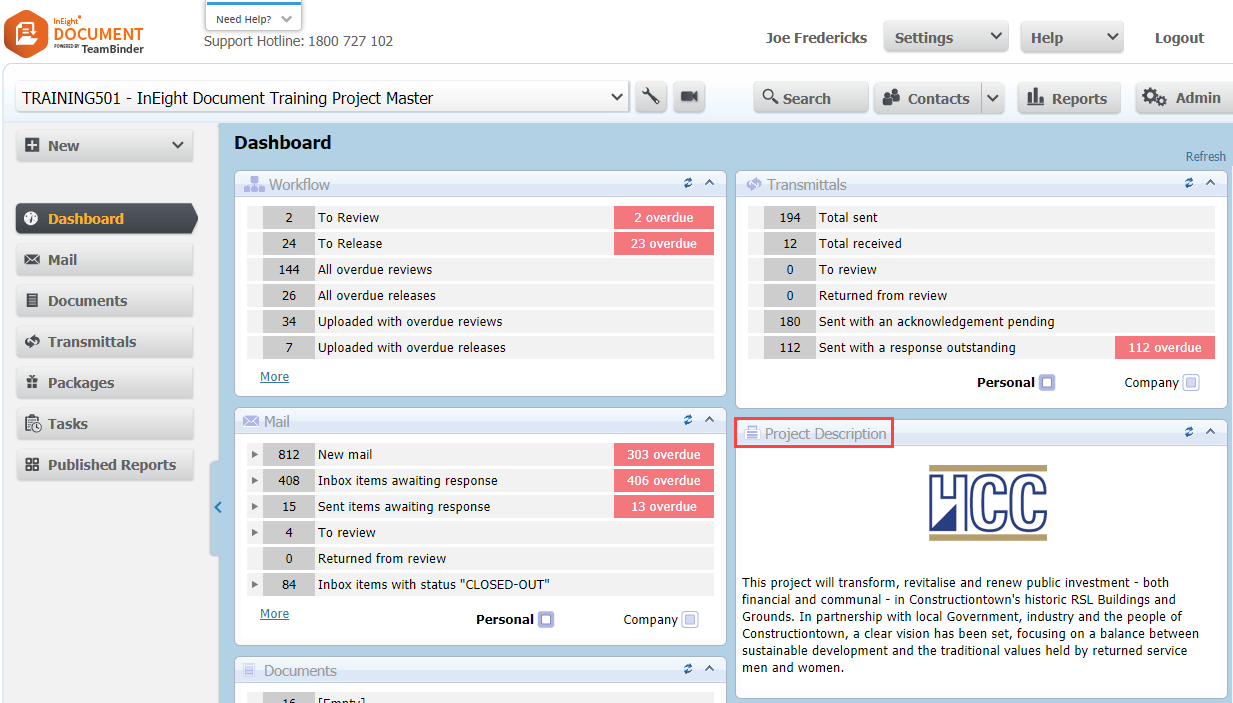Open the Dashboard section
The width and height of the screenshot is (1233, 703).
point(106,218)
